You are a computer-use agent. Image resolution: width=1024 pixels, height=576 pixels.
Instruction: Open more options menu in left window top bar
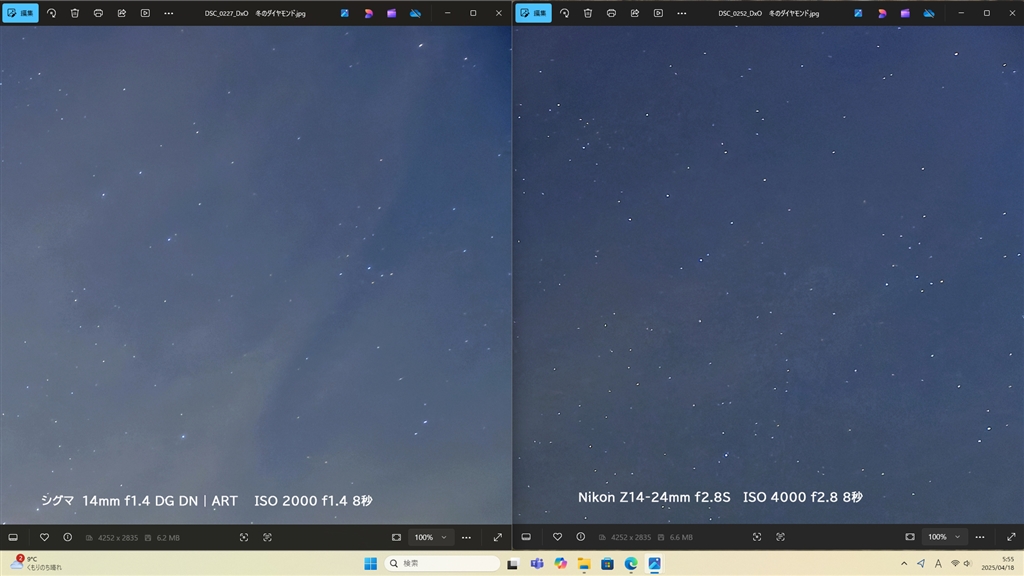pos(168,13)
